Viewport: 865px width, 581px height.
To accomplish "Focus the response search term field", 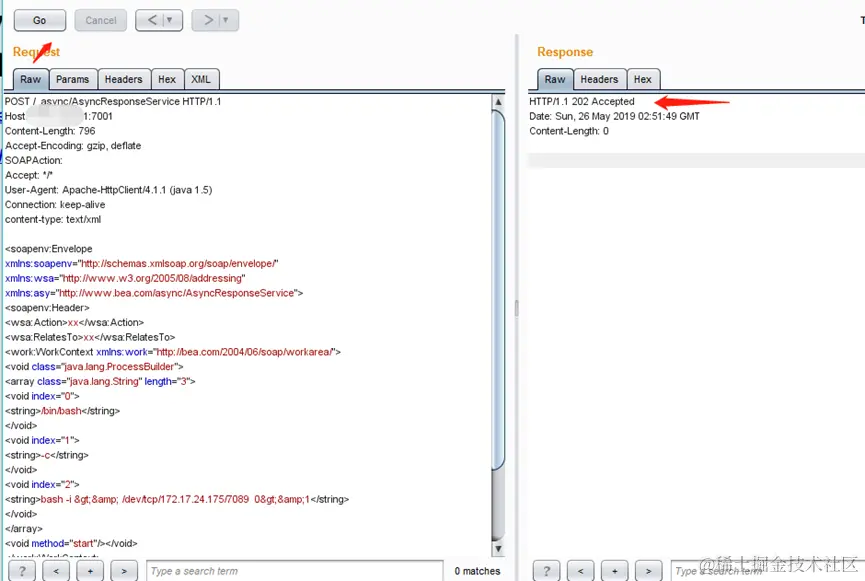I will [x=768, y=571].
